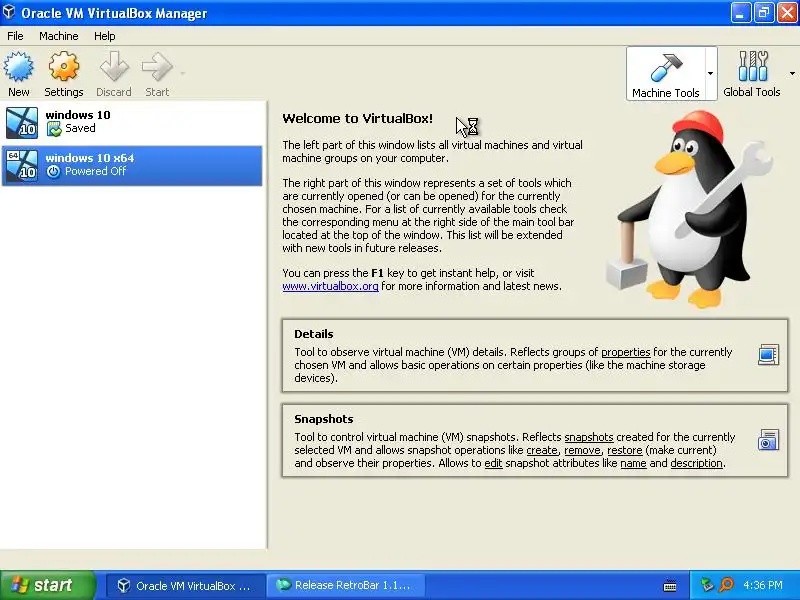Open the File menu

point(15,36)
